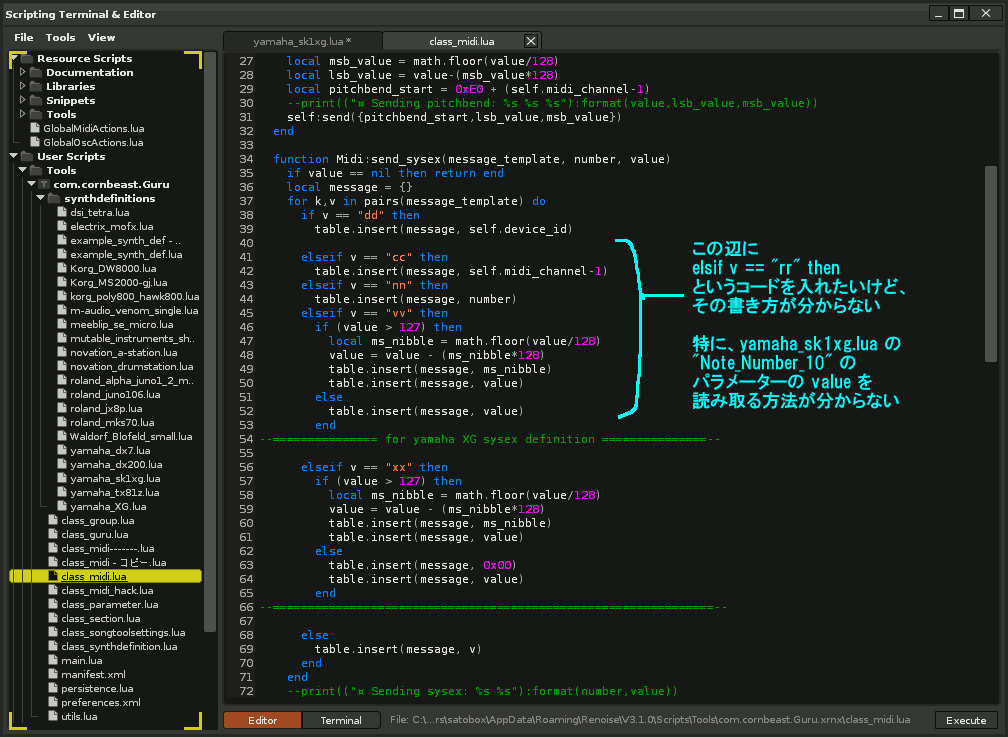
Task: Select the class_midi.lua tab
Action: pos(462,41)
